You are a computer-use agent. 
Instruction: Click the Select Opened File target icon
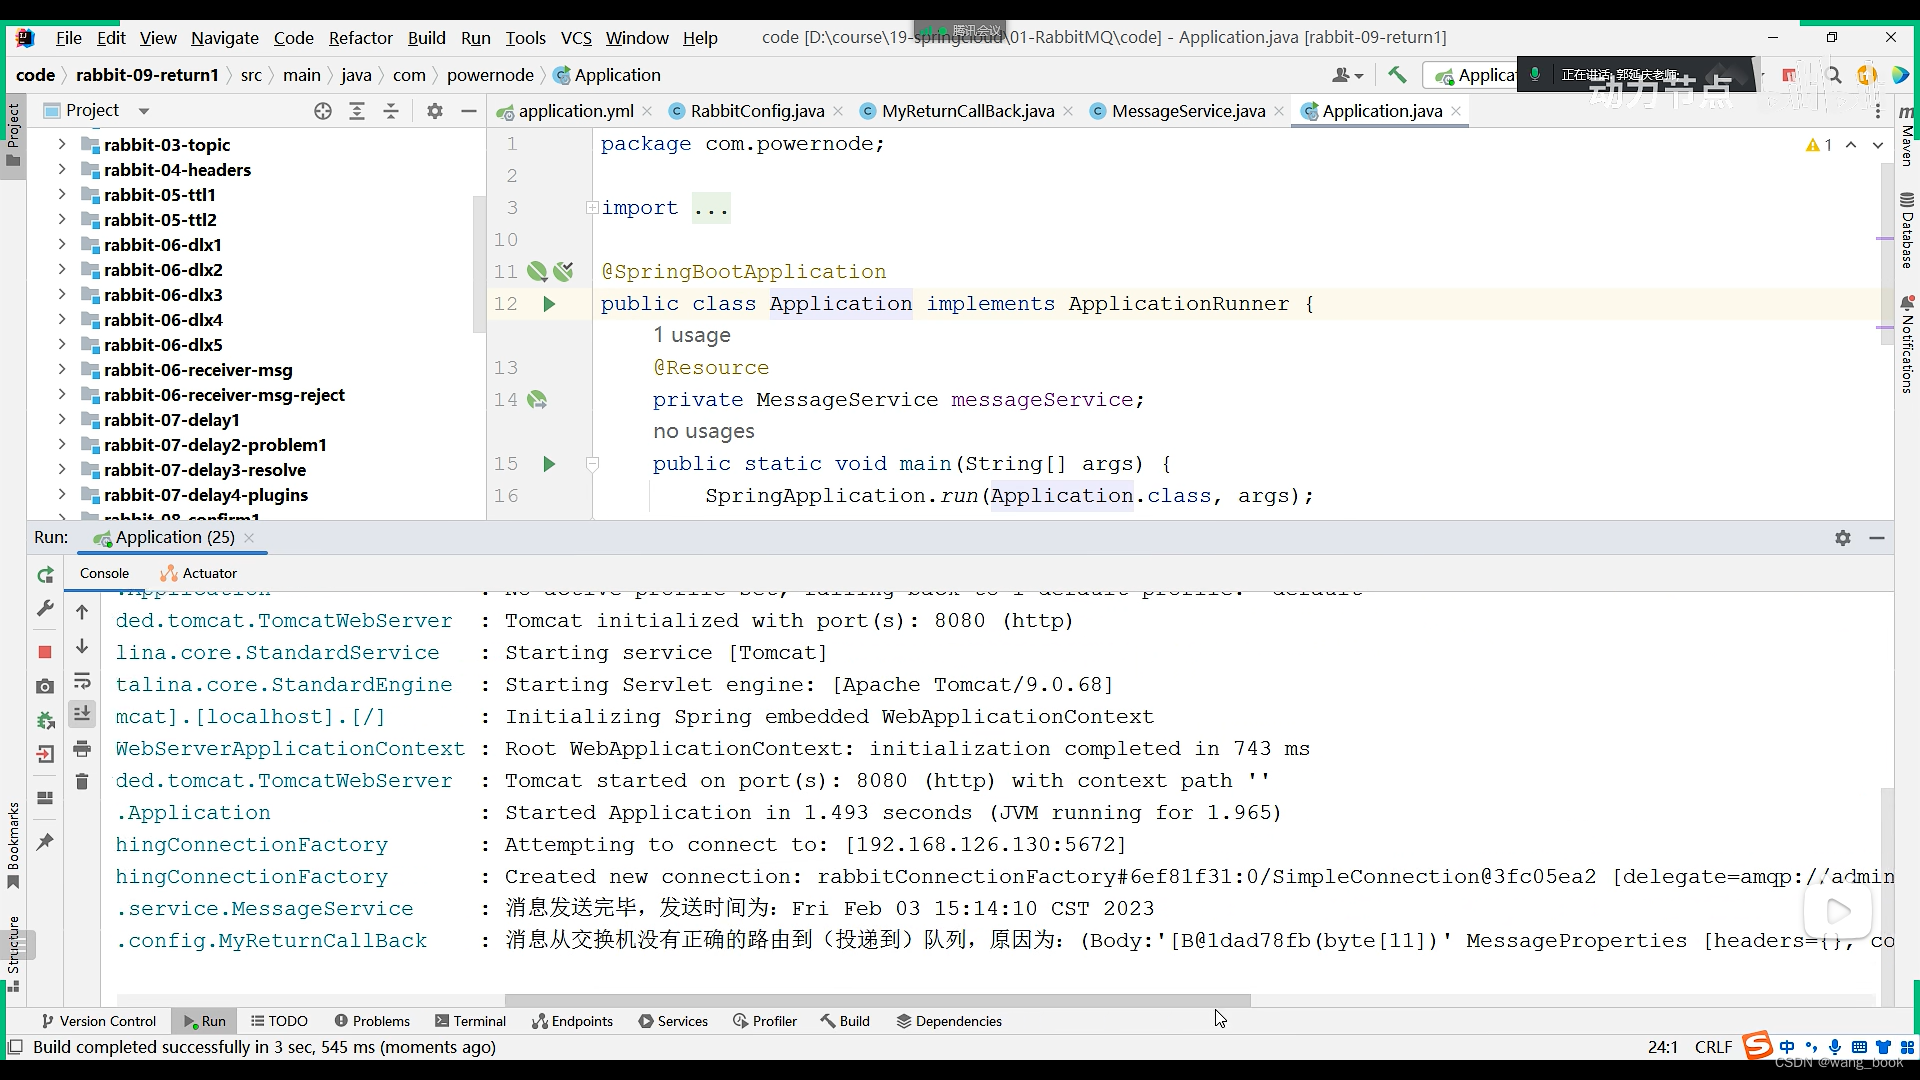pos(322,111)
